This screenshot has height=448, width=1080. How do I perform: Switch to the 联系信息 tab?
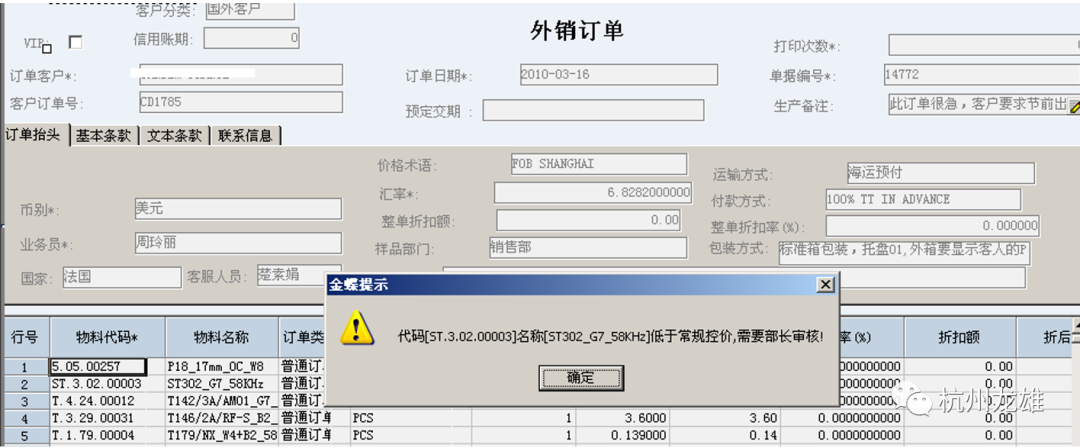246,136
